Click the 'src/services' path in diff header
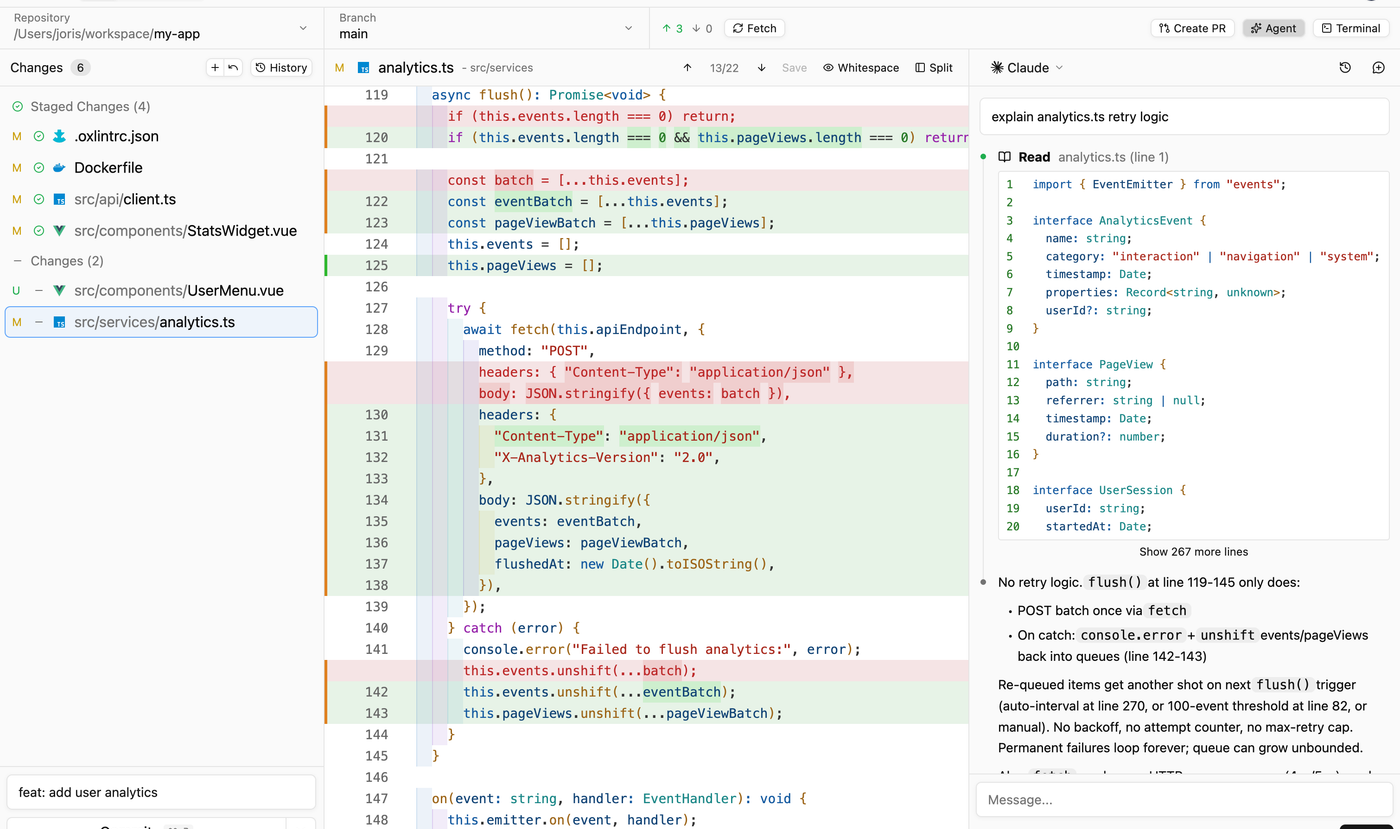This screenshot has width=1400, height=829. click(x=501, y=68)
